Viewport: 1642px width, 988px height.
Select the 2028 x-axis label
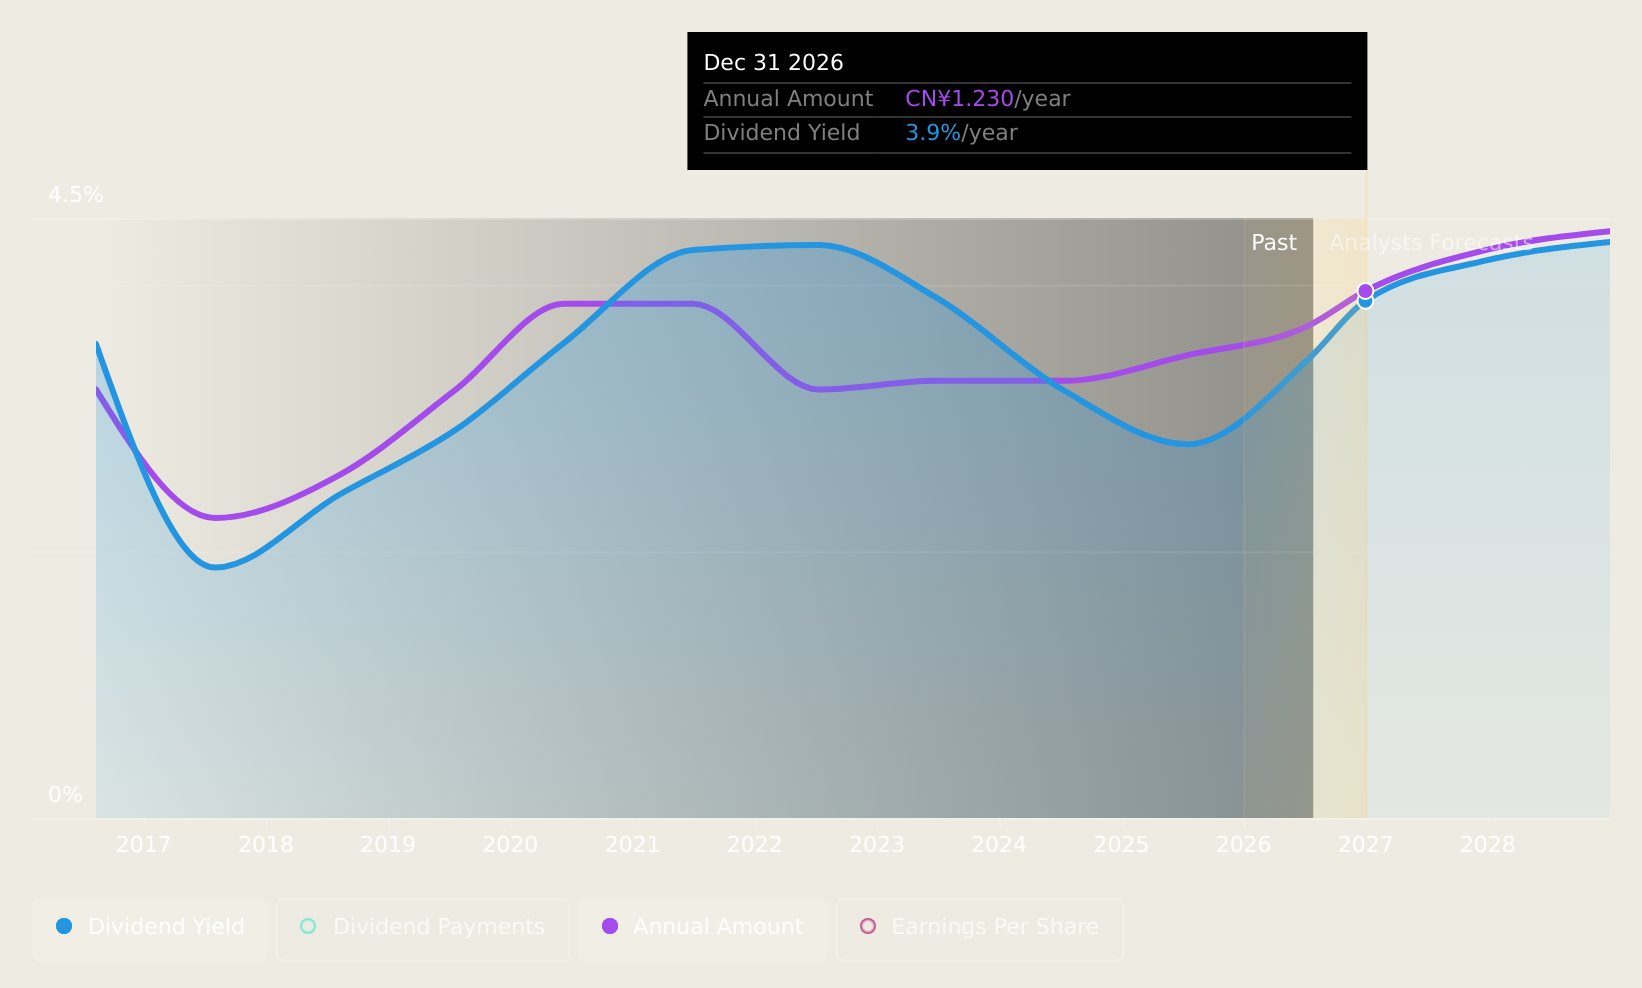(1488, 845)
